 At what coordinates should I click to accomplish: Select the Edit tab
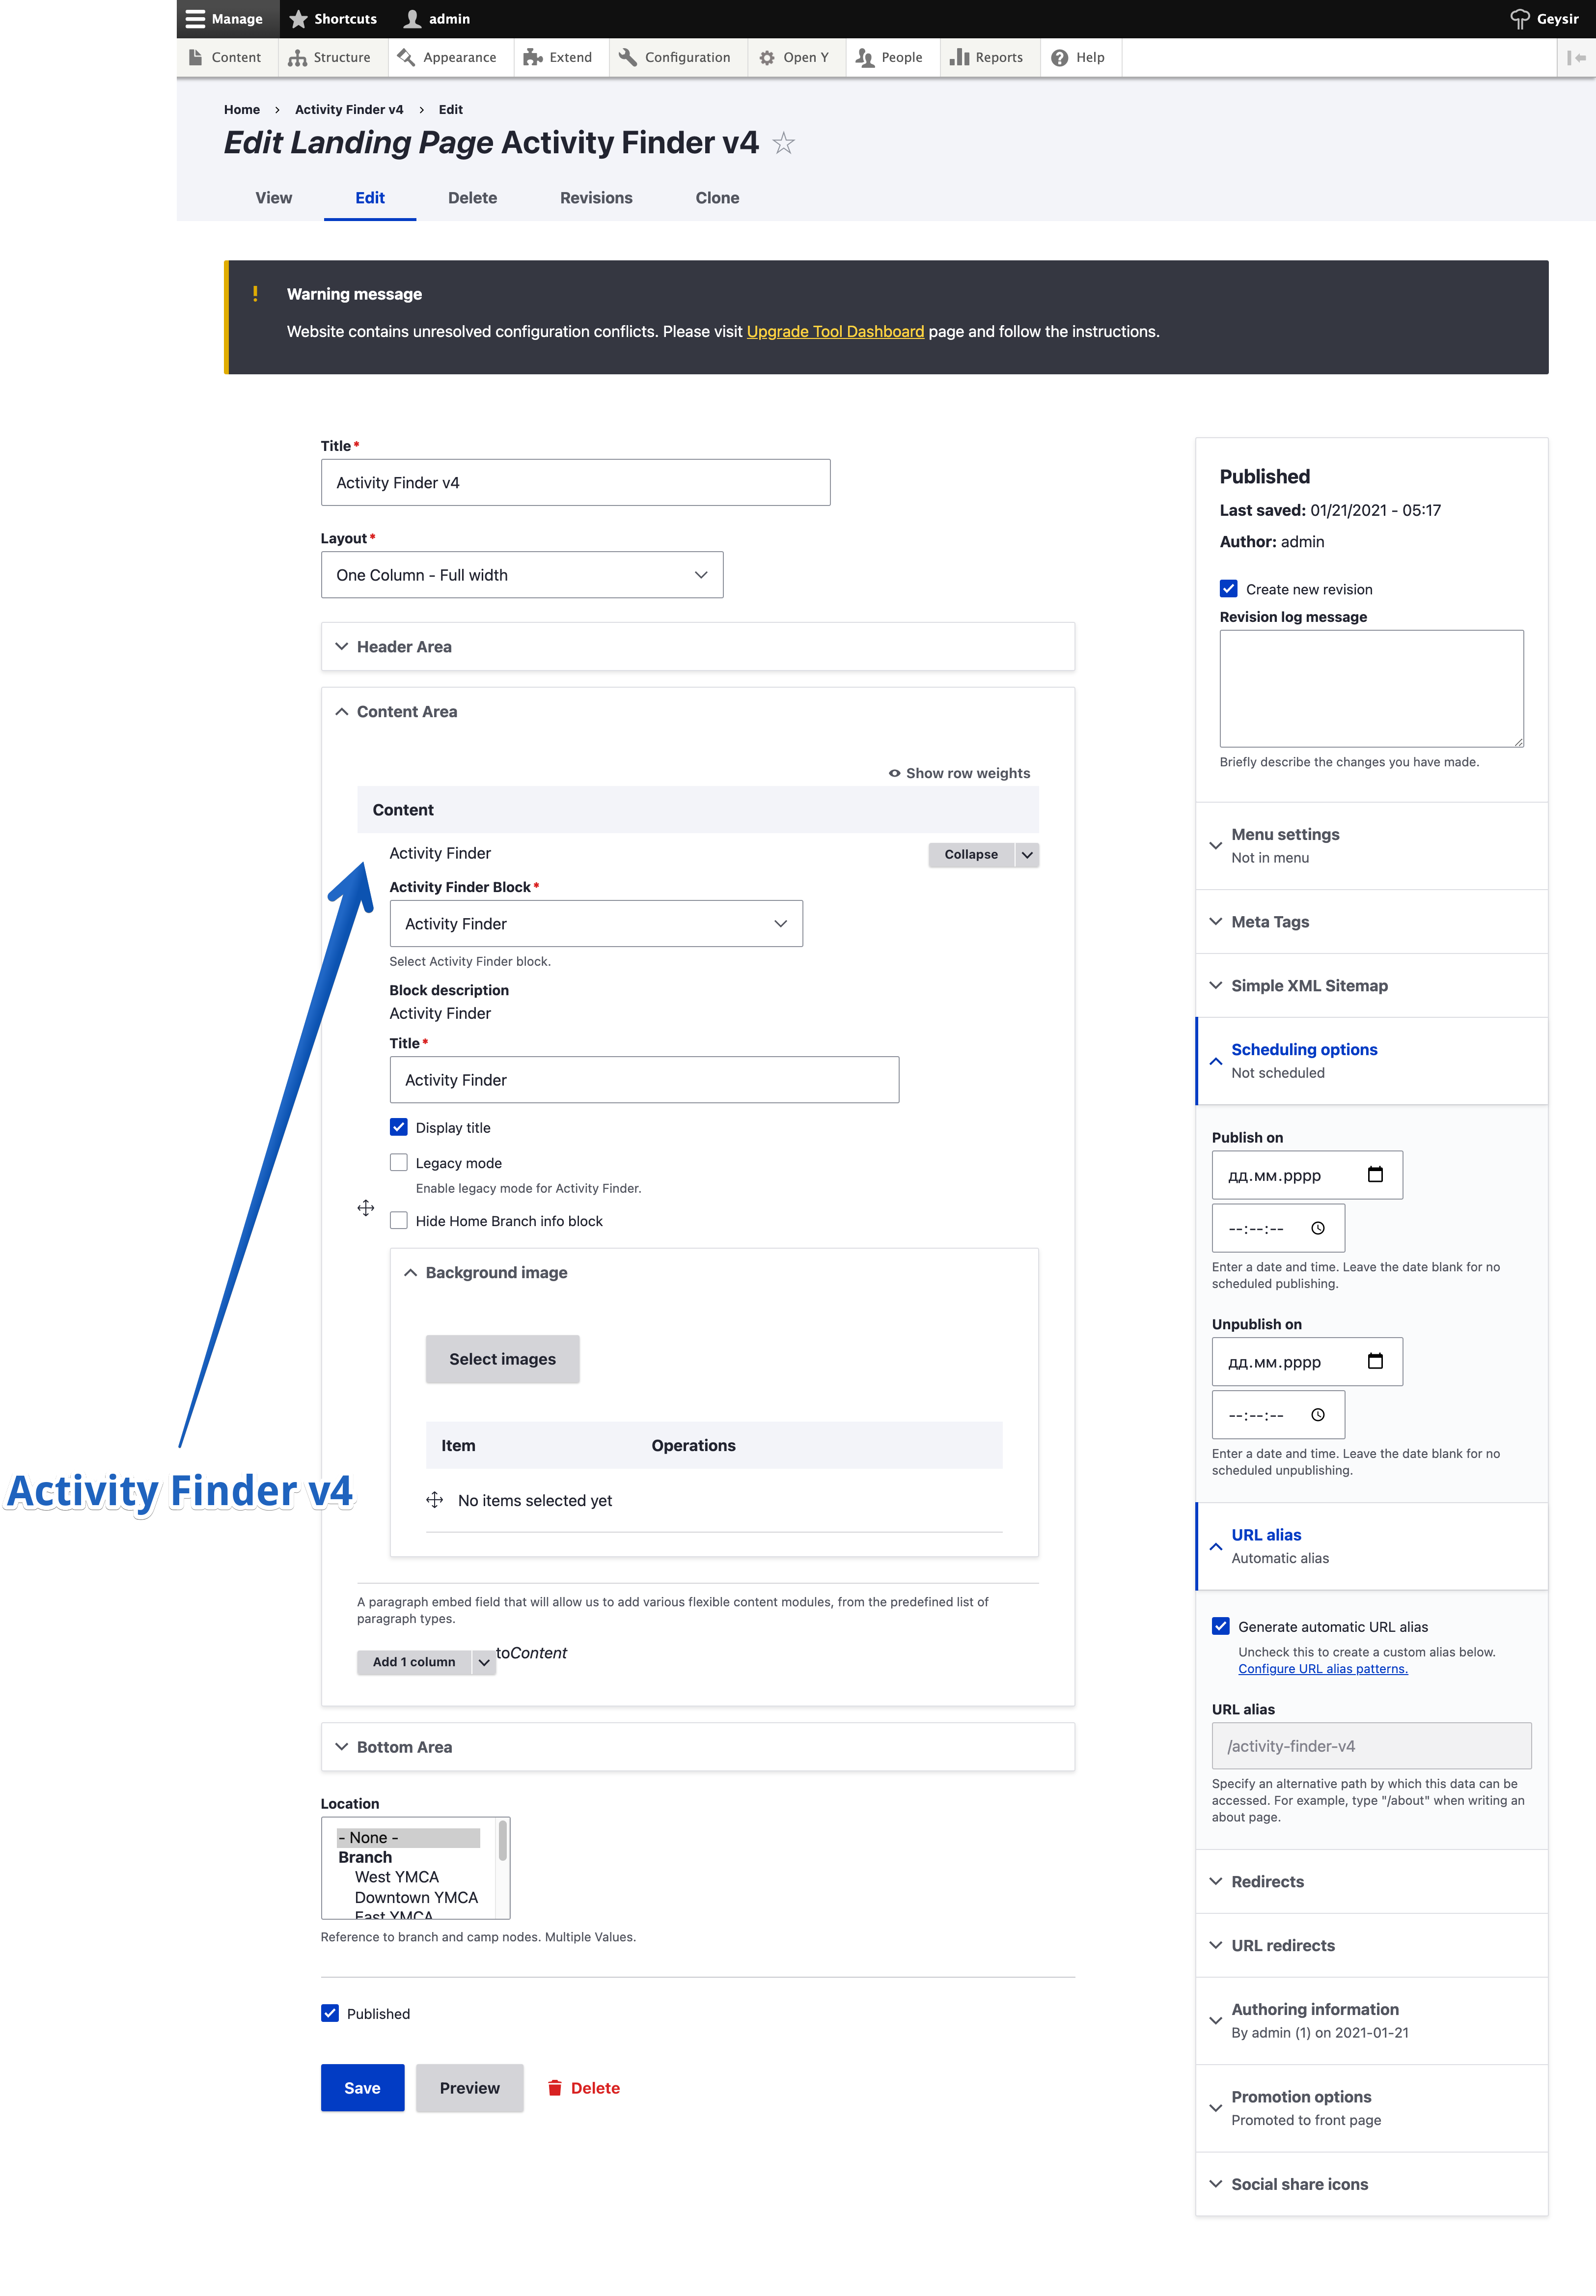tap(370, 198)
